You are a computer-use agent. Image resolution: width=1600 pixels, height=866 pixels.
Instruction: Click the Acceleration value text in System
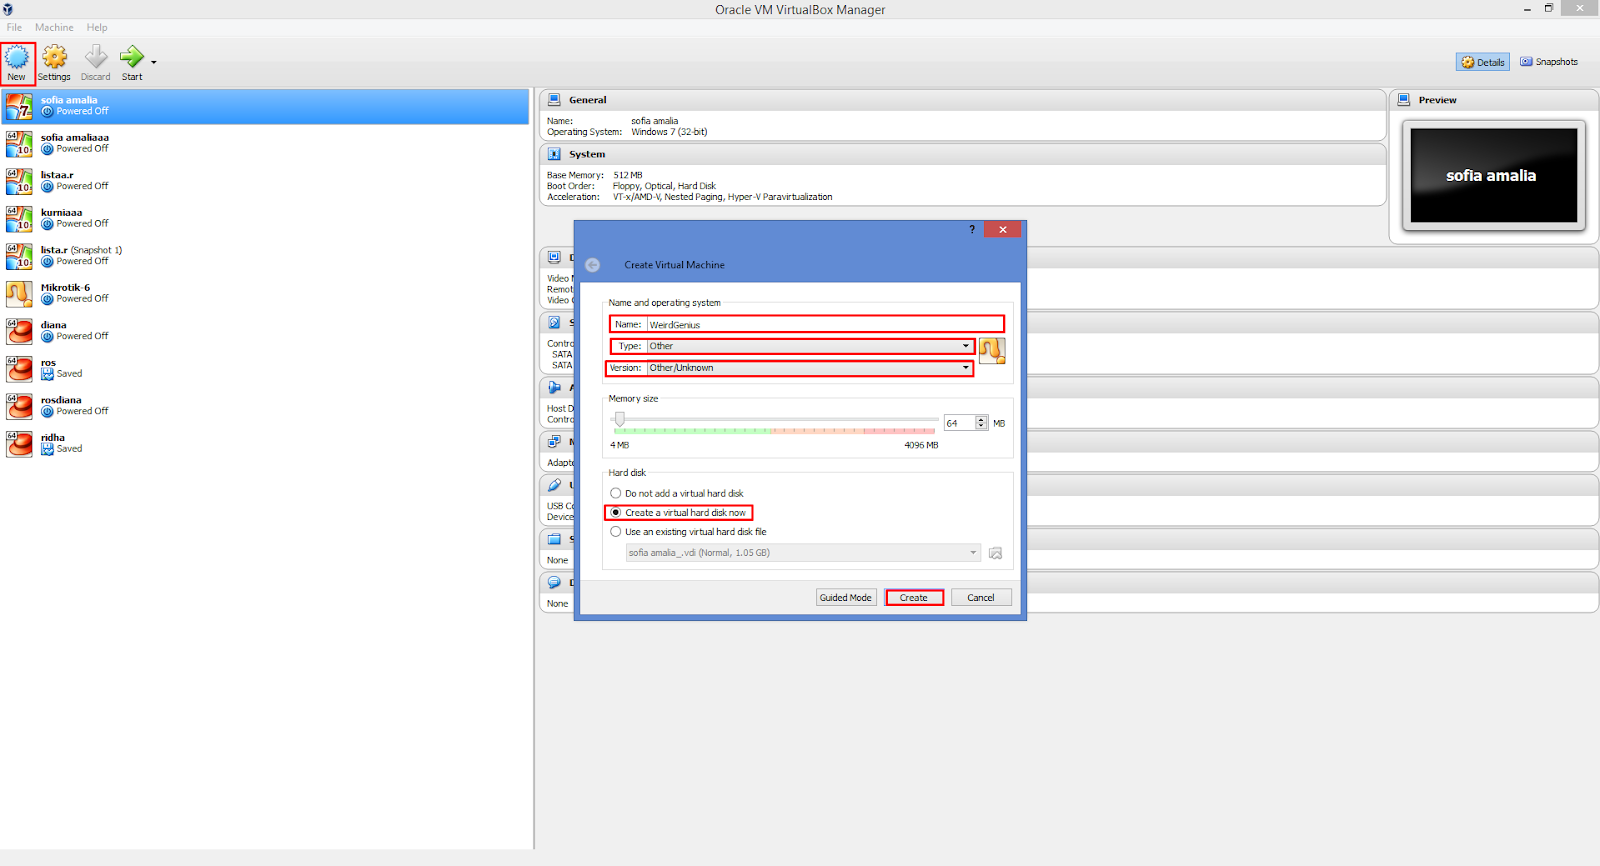[x=723, y=197]
